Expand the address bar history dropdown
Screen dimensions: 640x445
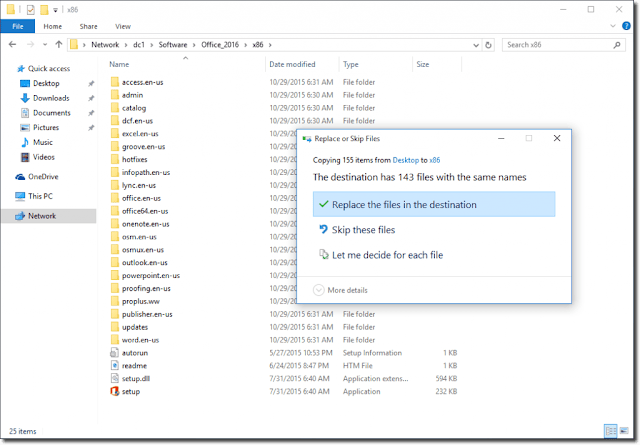(x=476, y=45)
